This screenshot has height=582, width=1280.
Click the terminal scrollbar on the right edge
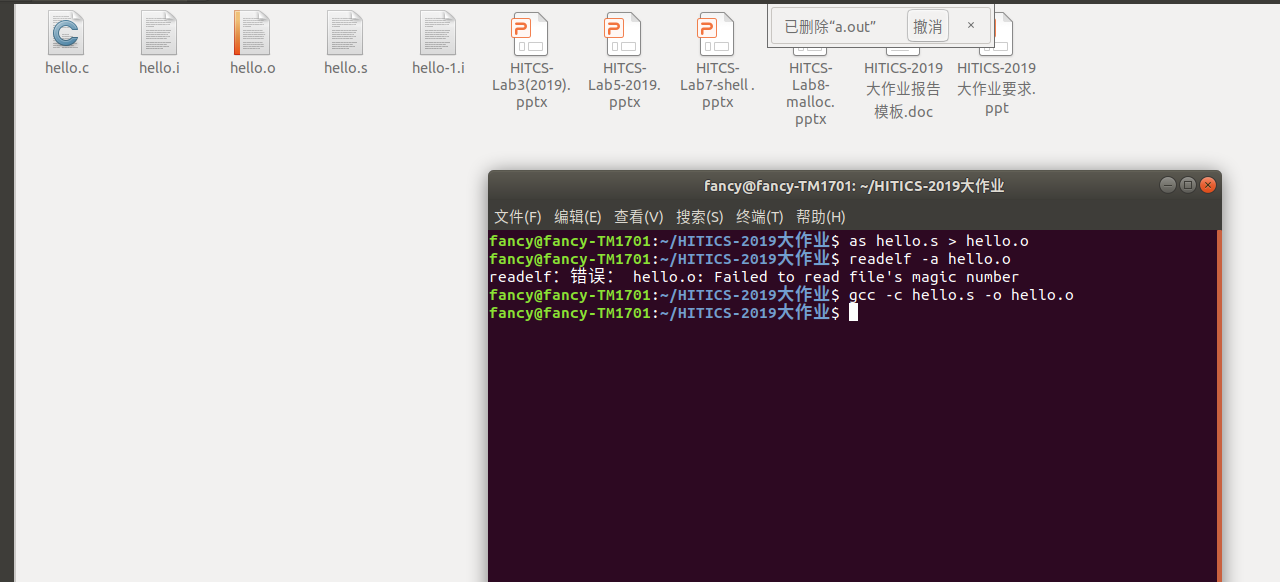click(1219, 405)
